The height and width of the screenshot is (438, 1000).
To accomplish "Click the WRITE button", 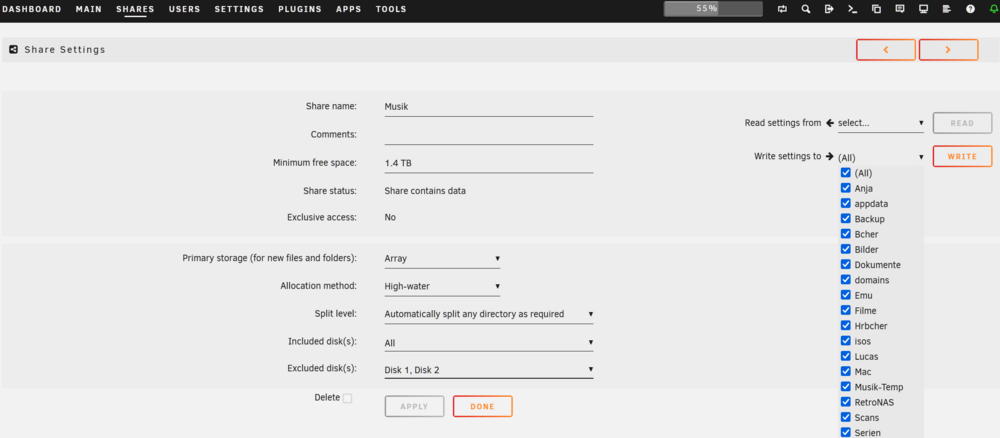I will click(962, 156).
